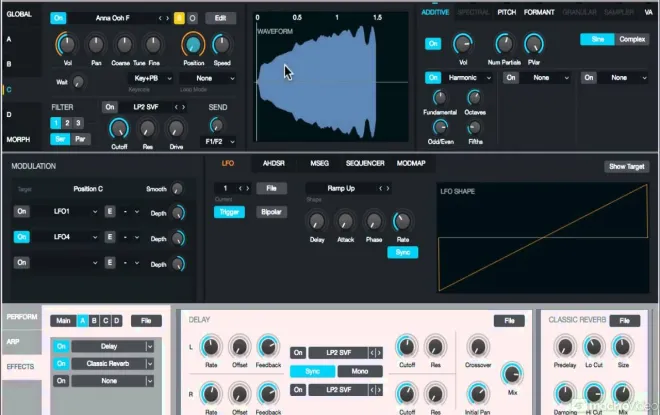
Task: Open the LFO4 modulation source dropdown
Action: (66, 237)
